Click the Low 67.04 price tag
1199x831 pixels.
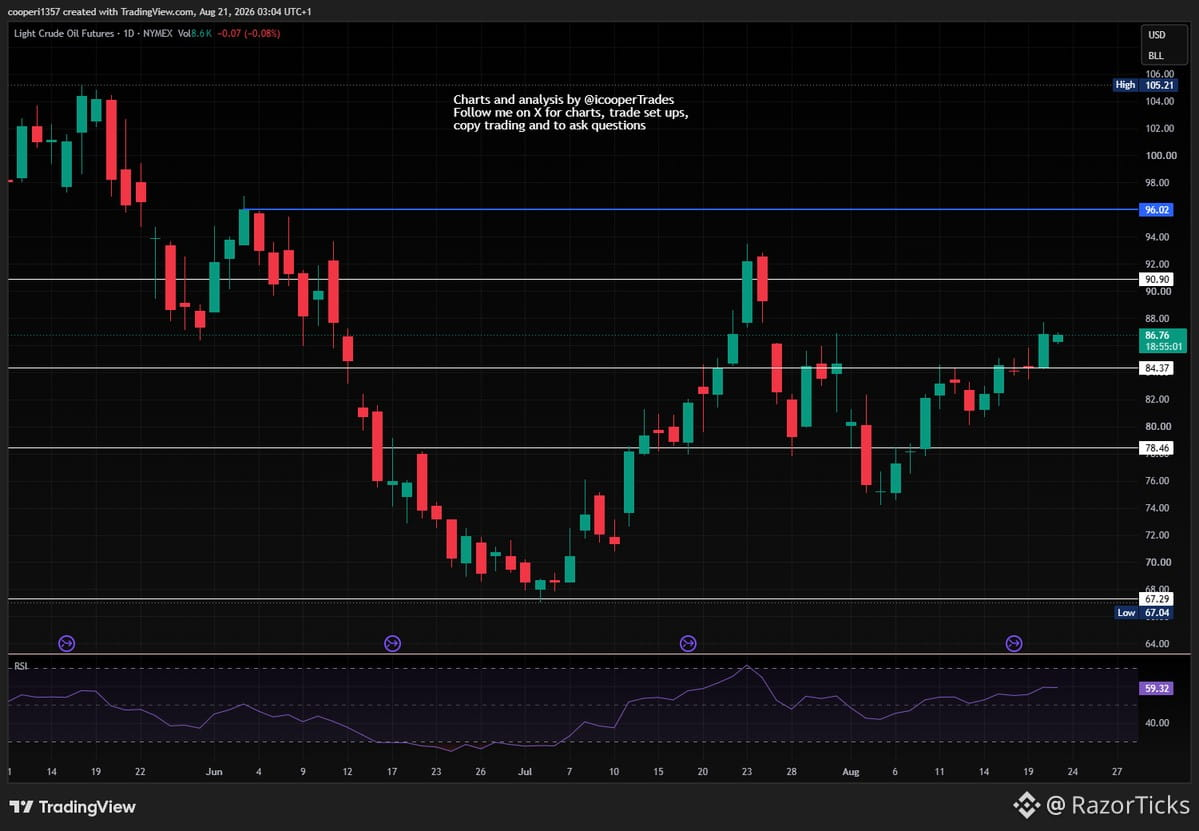[x=1143, y=612]
